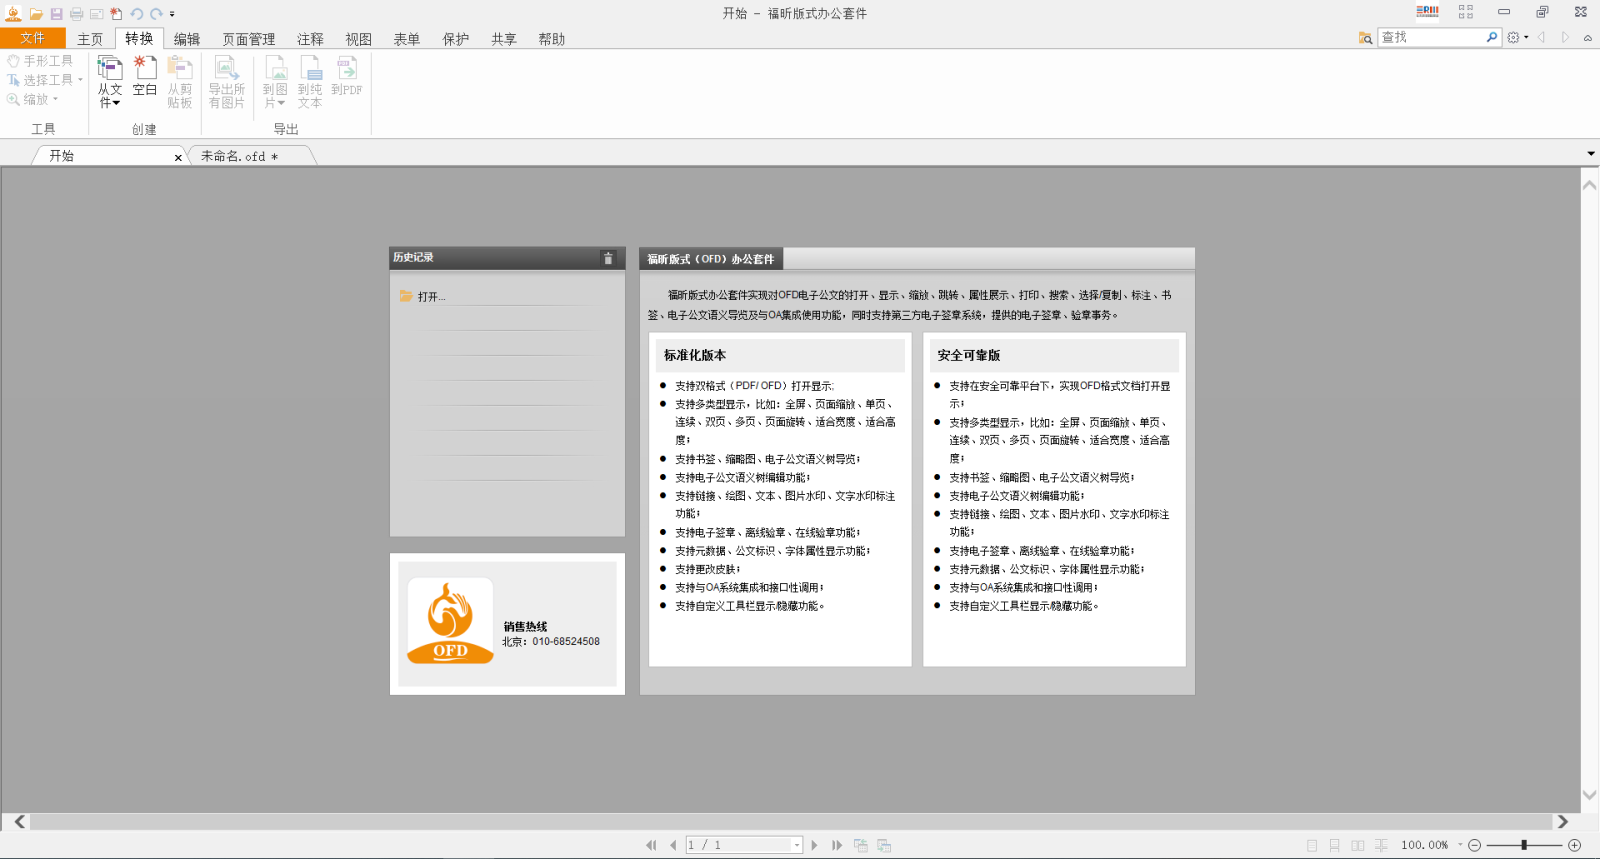Switch to two-page facing view
Screen dimensions: 1600x859
point(1358,845)
